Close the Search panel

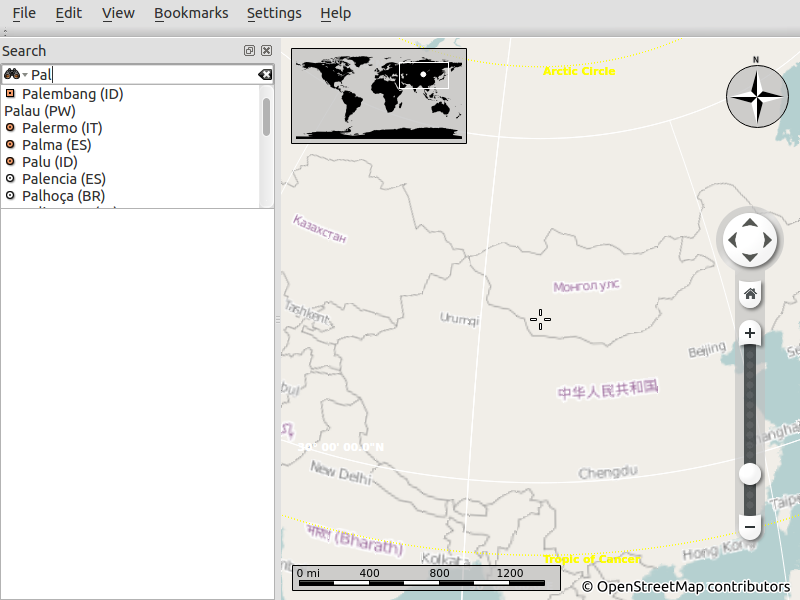pyautogui.click(x=266, y=51)
